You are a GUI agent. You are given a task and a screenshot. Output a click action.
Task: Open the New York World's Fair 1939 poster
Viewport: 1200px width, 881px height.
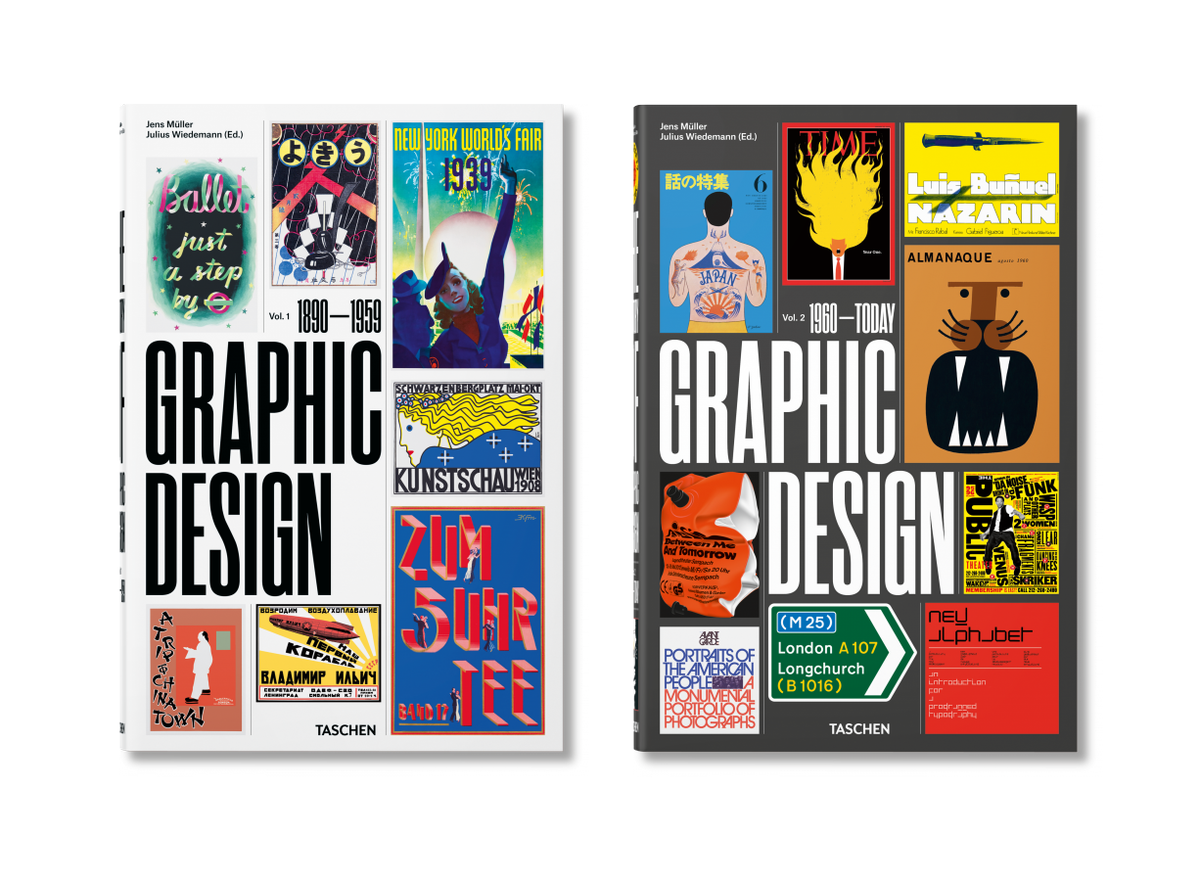(x=468, y=245)
